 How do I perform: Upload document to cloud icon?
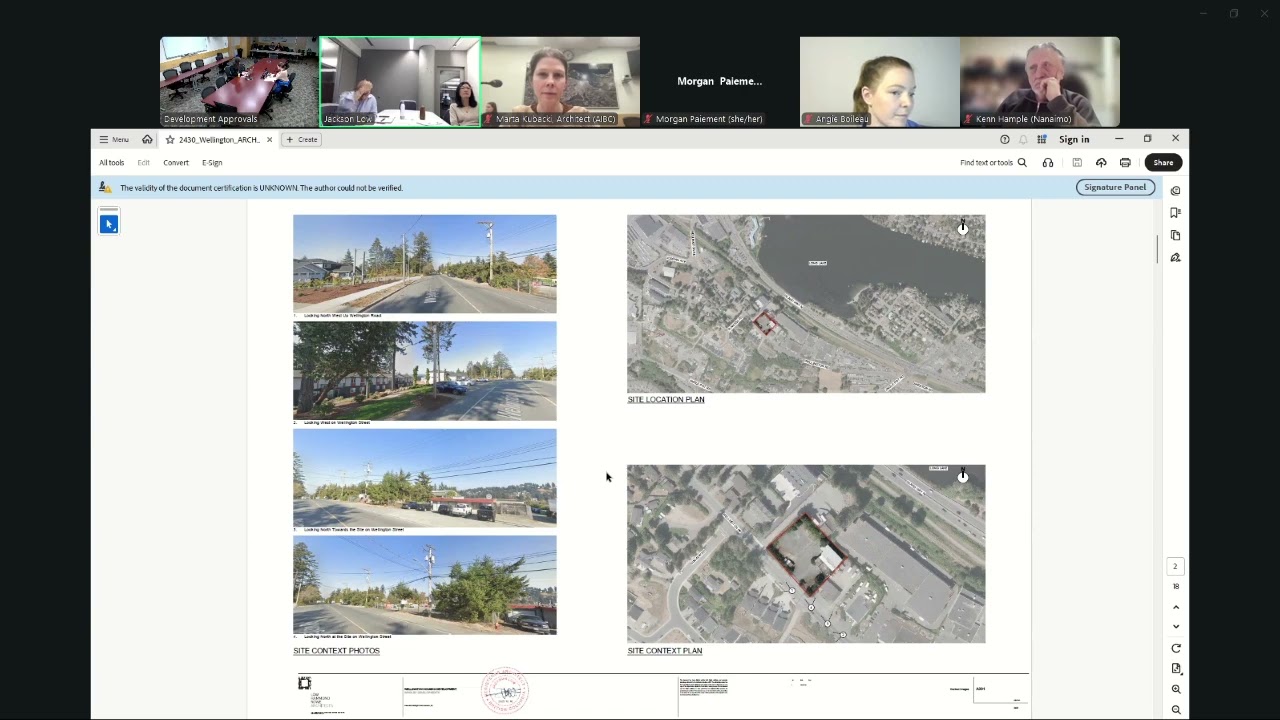(1101, 162)
